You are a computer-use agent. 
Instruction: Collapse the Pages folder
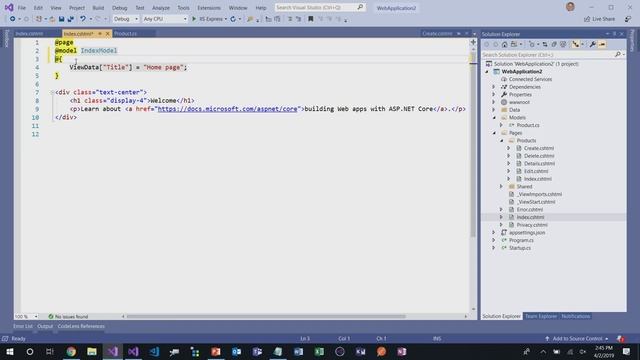click(x=494, y=133)
